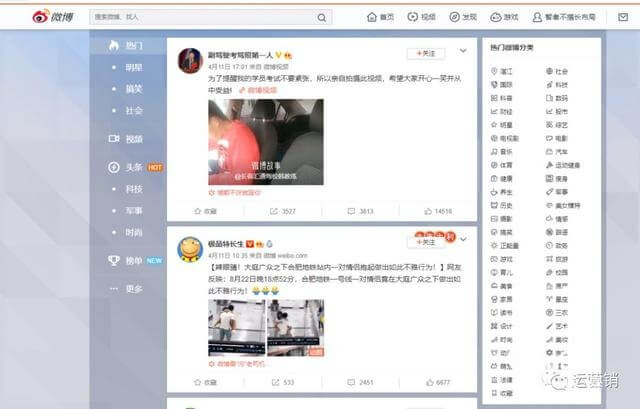
Task: Open the 极品特长生 profile name link
Action: 224,243
